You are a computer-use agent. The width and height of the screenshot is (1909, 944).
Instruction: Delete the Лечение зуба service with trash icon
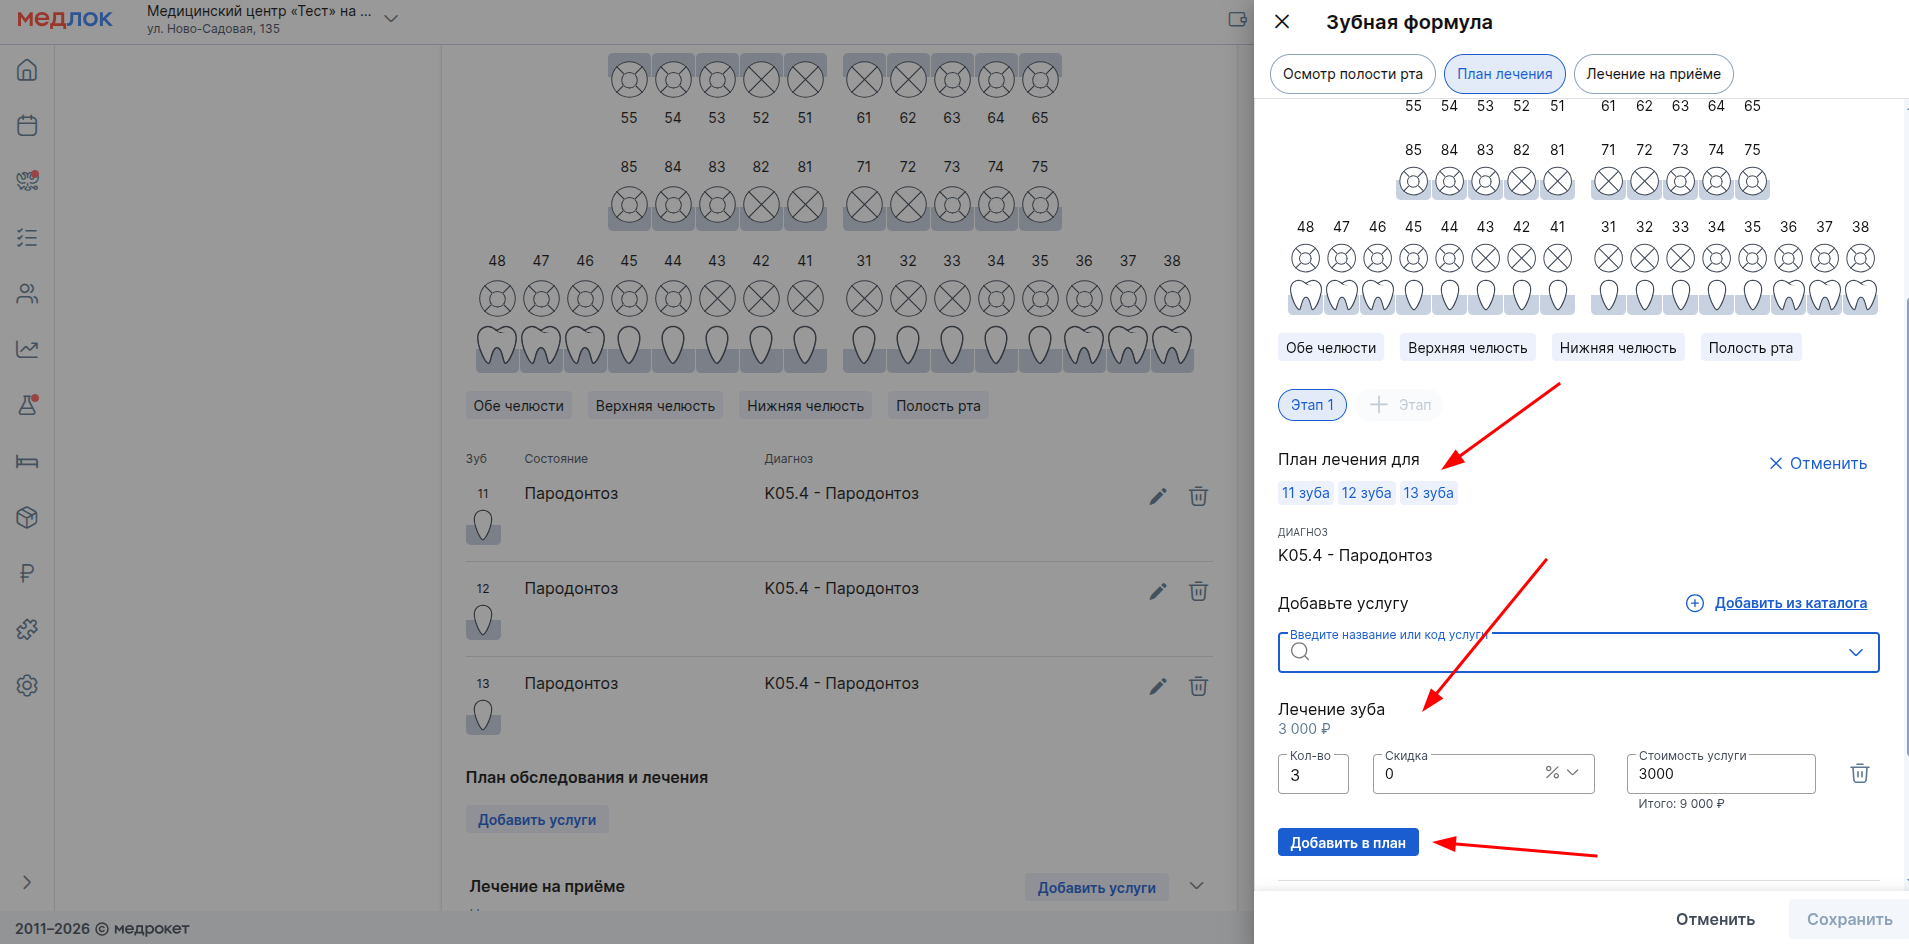pyautogui.click(x=1859, y=773)
